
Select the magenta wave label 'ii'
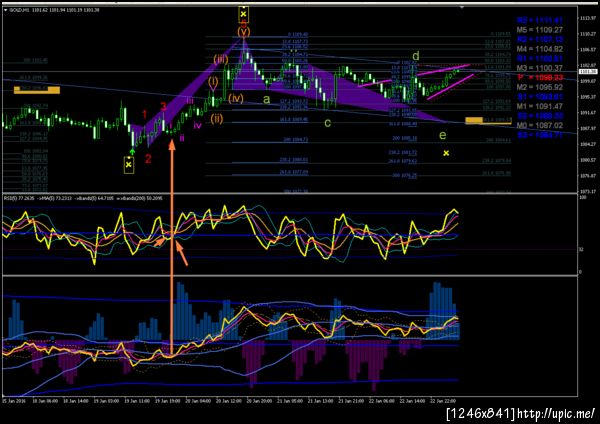(x=182, y=137)
